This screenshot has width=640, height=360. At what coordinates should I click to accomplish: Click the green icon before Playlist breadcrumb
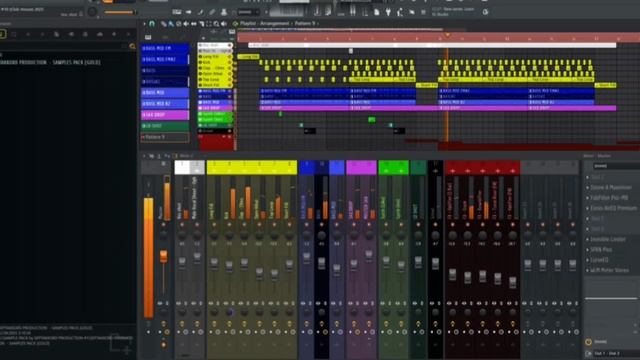tap(235, 24)
